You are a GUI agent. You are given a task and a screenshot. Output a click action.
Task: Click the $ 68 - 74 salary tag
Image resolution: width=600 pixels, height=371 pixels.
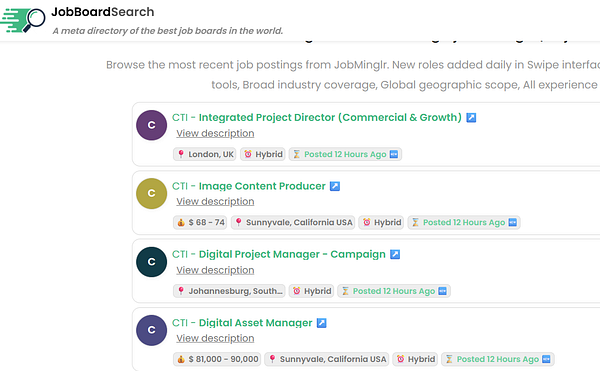(x=200, y=222)
